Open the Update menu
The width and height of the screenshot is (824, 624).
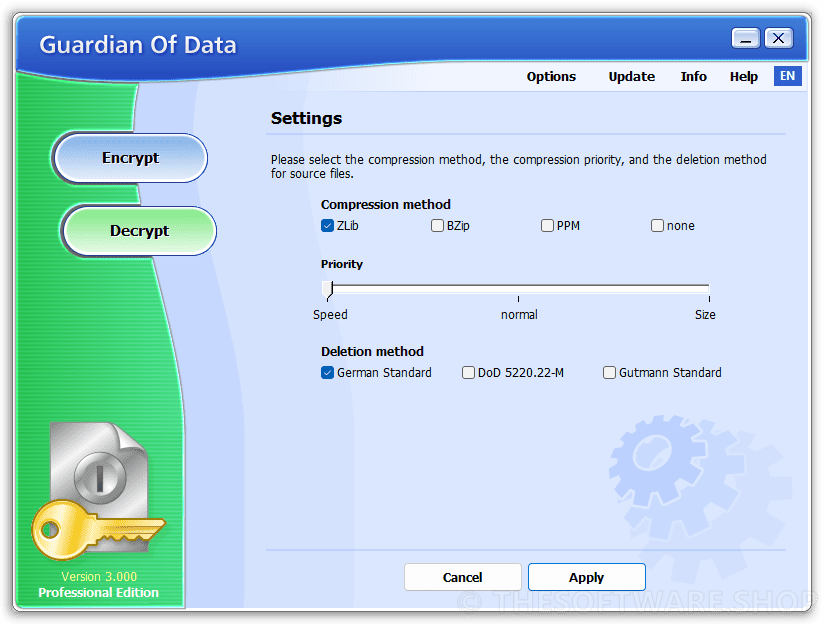tap(631, 77)
